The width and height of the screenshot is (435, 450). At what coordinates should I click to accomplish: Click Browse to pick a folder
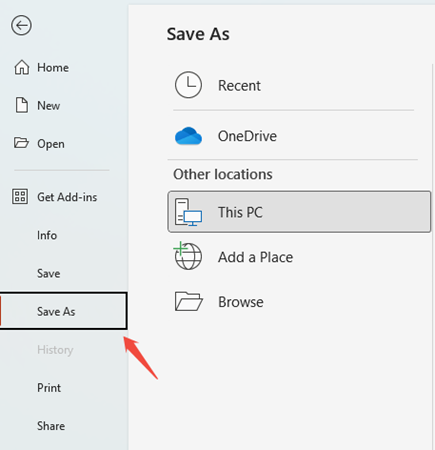tap(241, 302)
